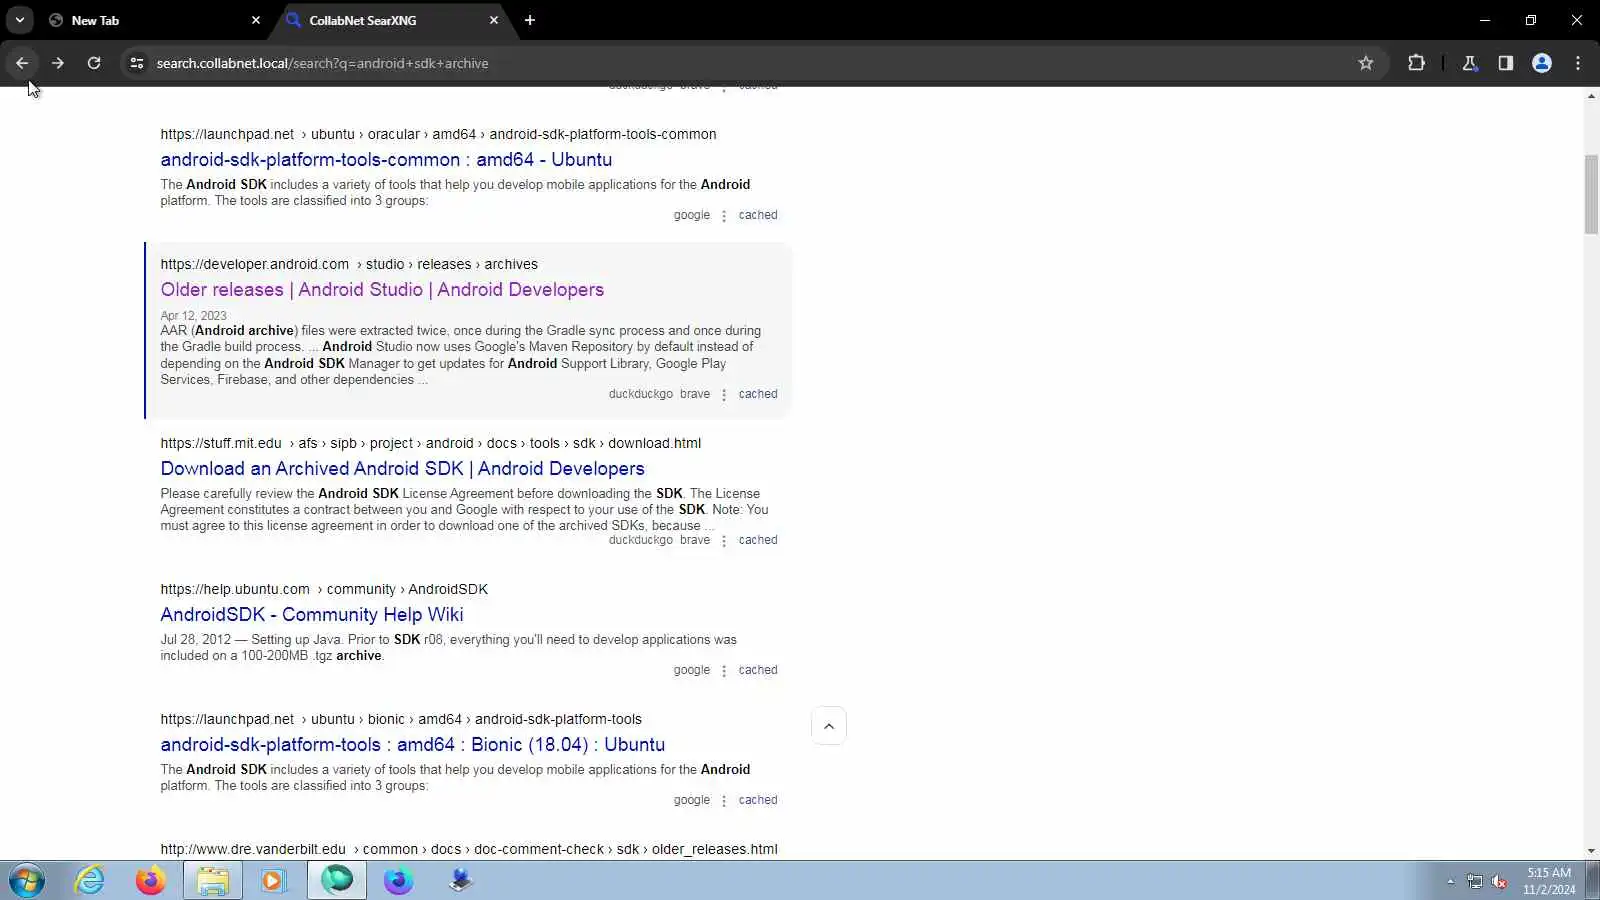Open android-sdk-platform-tools Bionic (18.04) result
The height and width of the screenshot is (900, 1600).
[412, 745]
